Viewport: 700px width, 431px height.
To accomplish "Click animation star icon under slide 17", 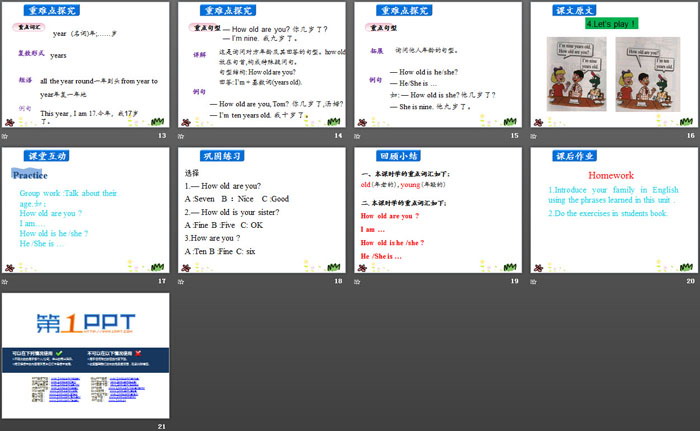I will [x=5, y=282].
